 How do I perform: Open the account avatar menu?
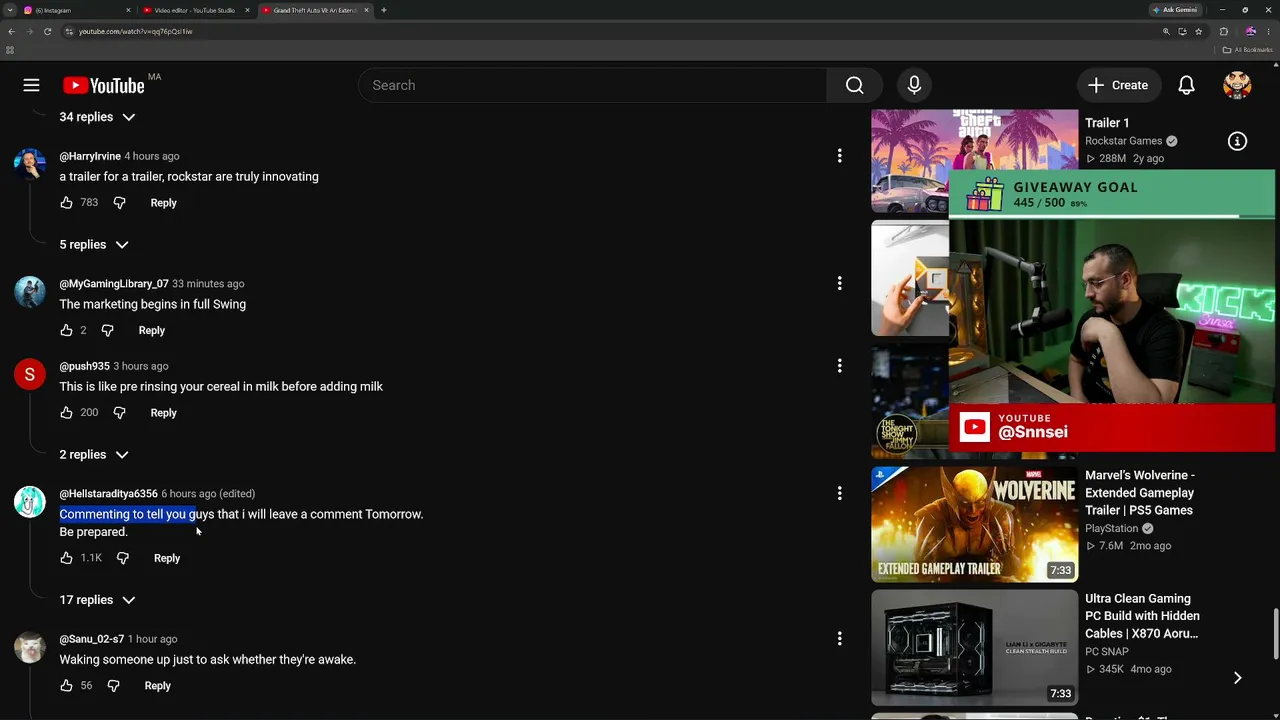pos(1237,85)
